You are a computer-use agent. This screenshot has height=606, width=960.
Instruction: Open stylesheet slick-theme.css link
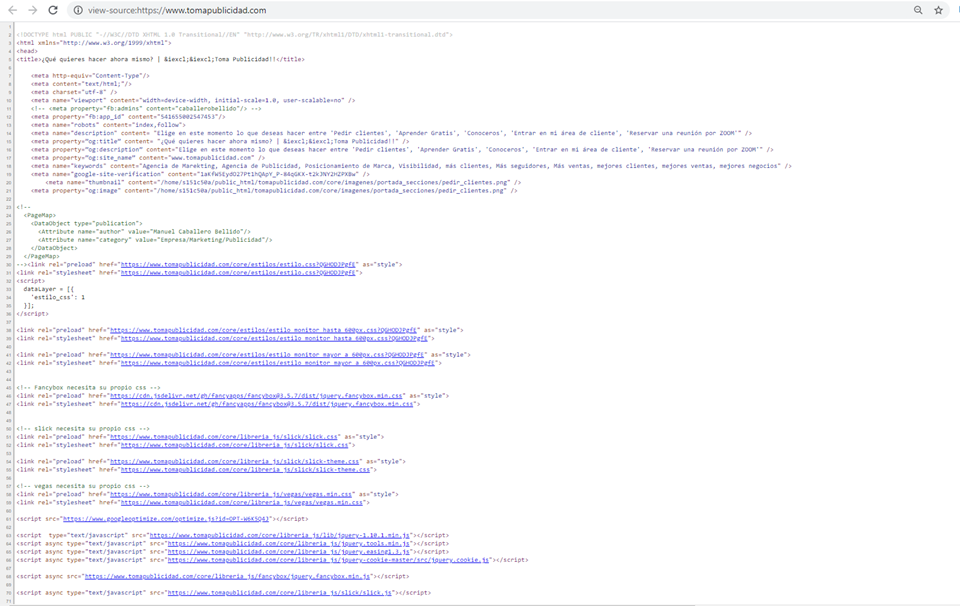point(246,469)
